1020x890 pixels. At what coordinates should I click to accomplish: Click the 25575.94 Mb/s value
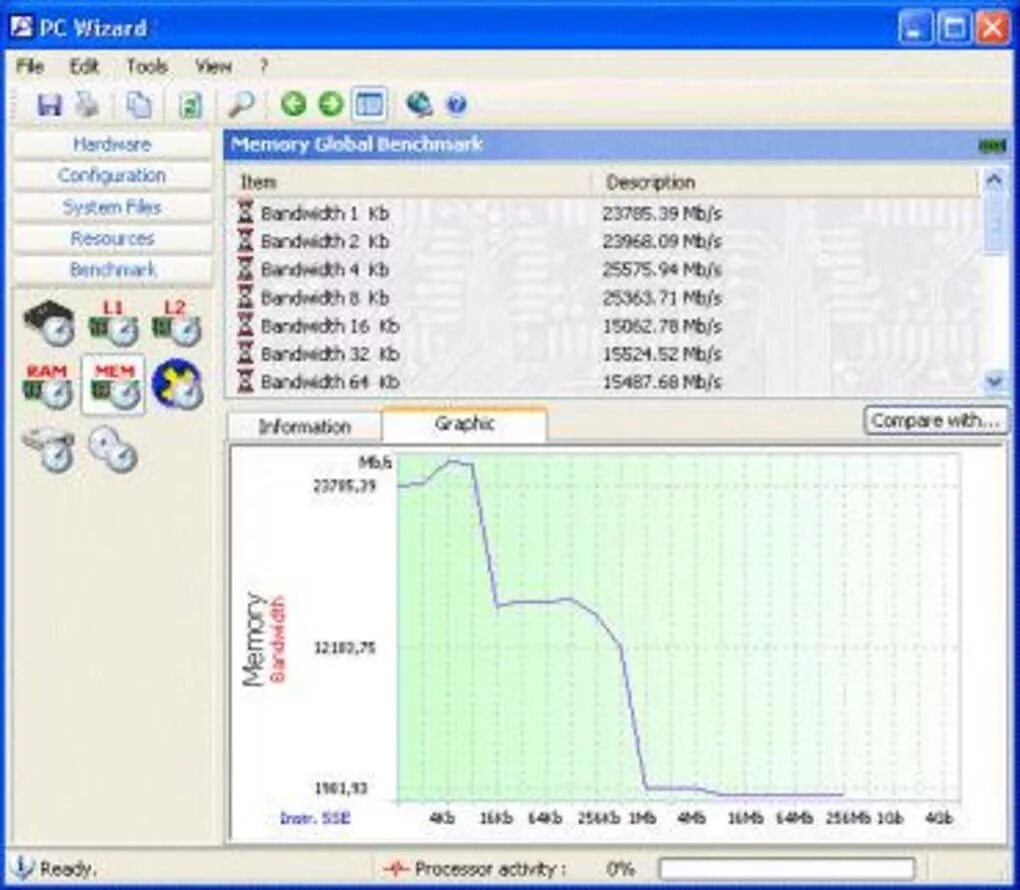[x=662, y=269]
